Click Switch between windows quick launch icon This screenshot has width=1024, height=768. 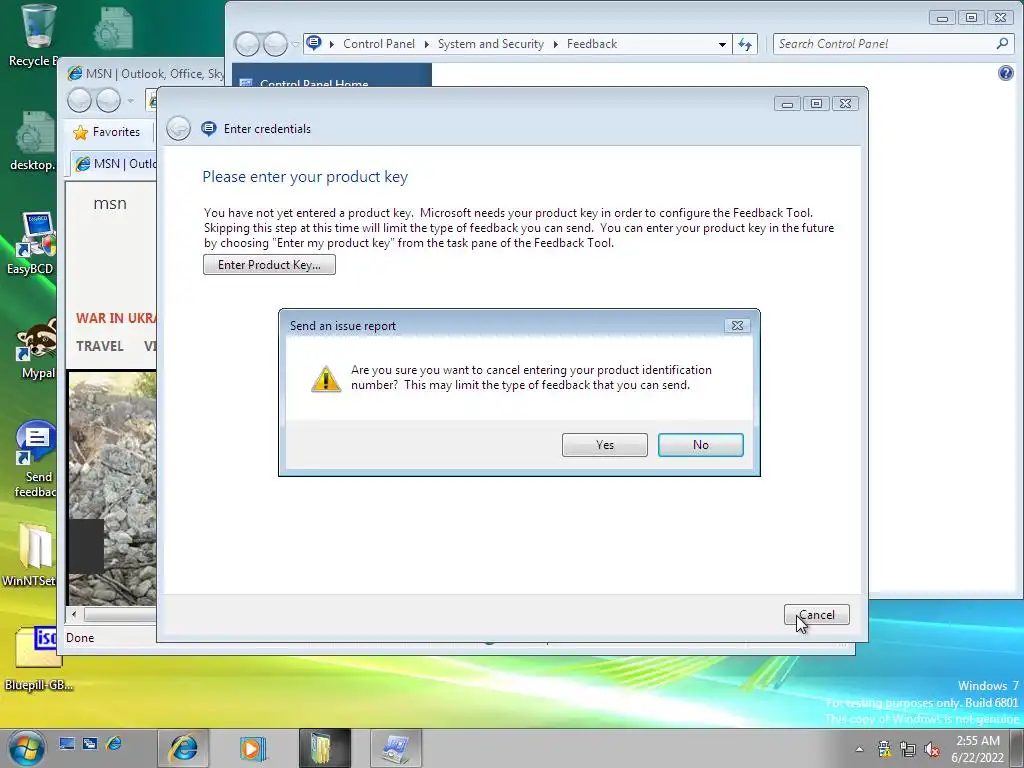point(90,743)
